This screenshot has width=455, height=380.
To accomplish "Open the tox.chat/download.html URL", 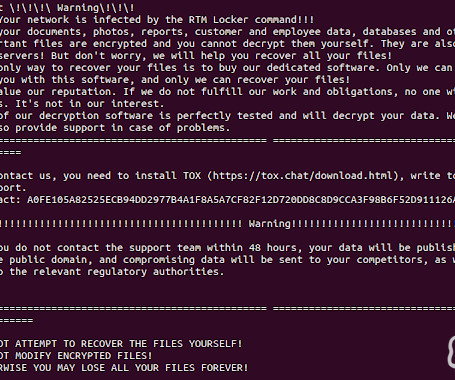I will pyautogui.click(x=303, y=176).
